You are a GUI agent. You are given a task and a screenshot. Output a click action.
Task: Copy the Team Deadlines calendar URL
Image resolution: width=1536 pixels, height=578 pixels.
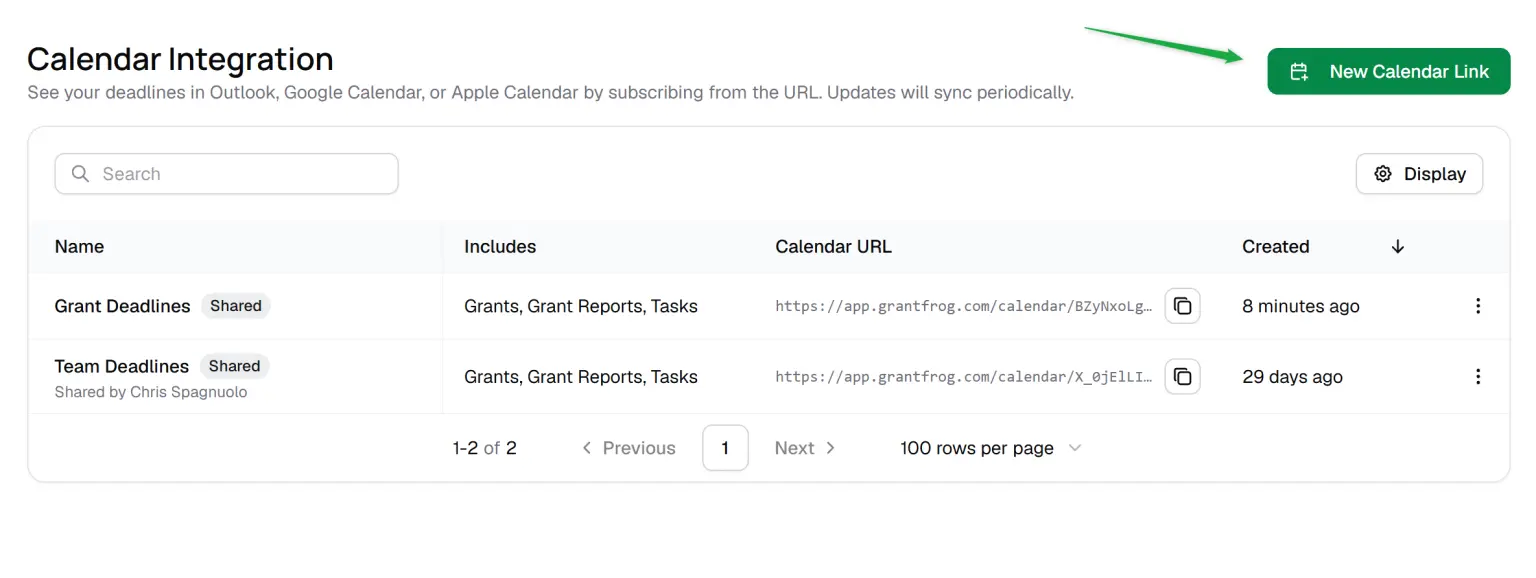[1182, 377]
